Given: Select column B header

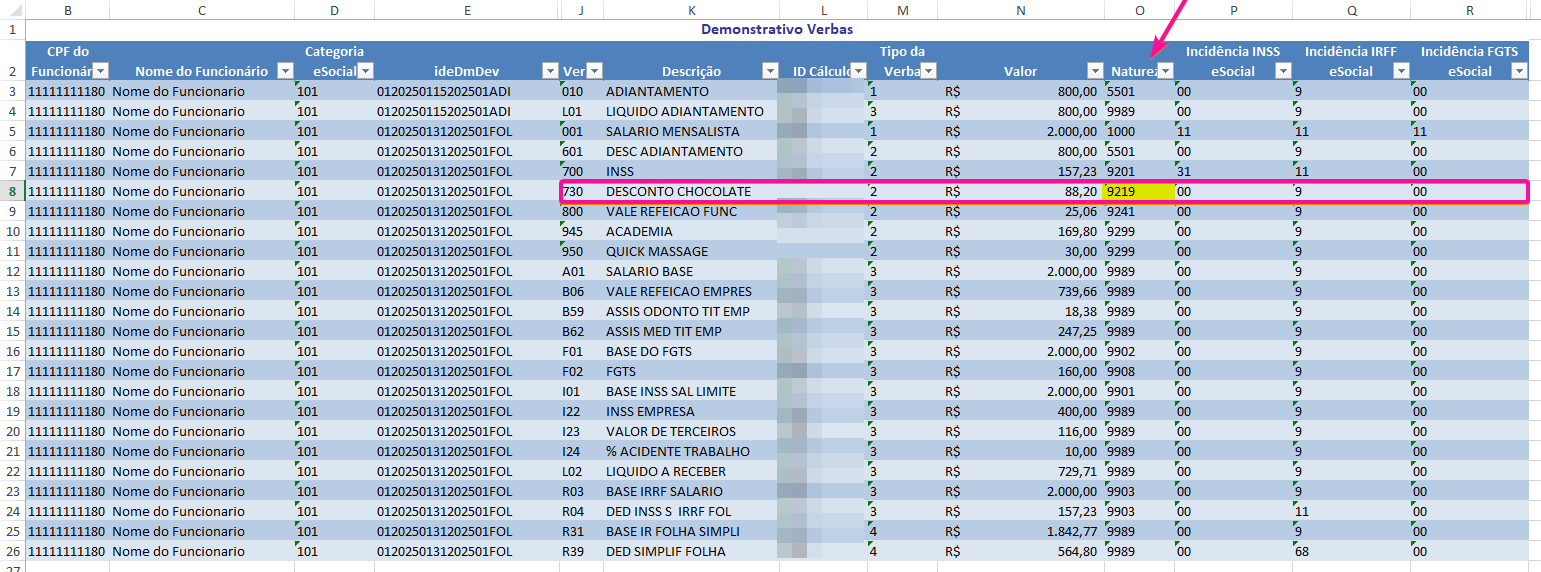Looking at the screenshot, I should click(x=68, y=10).
